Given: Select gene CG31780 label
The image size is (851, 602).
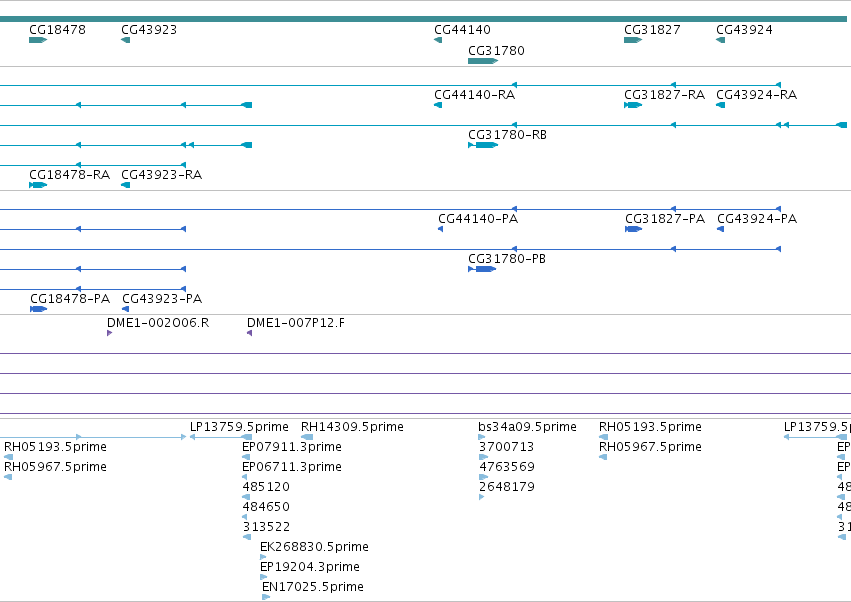Looking at the screenshot, I should pyautogui.click(x=496, y=51).
